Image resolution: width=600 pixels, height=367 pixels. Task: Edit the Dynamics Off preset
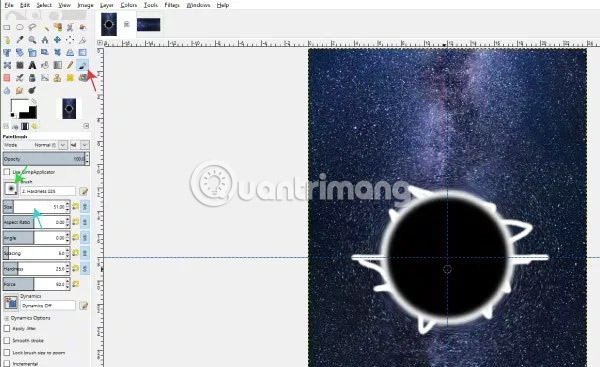pyautogui.click(x=83, y=305)
